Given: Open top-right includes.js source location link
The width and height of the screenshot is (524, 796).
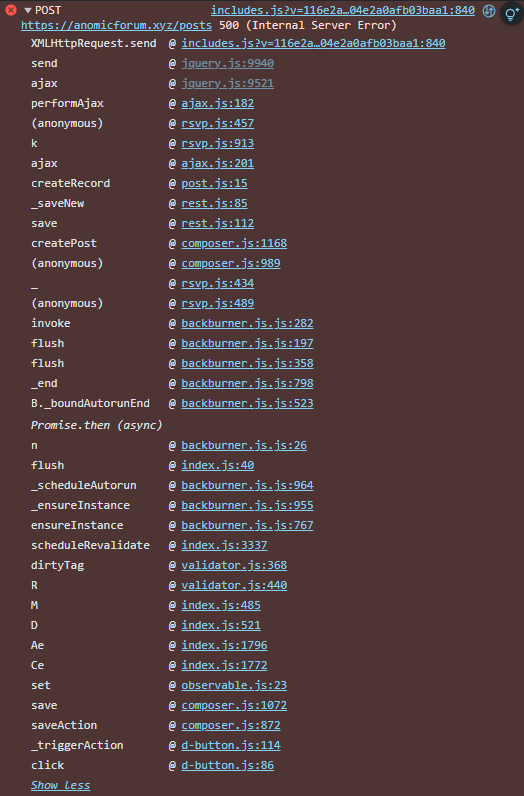Looking at the screenshot, I should (343, 10).
